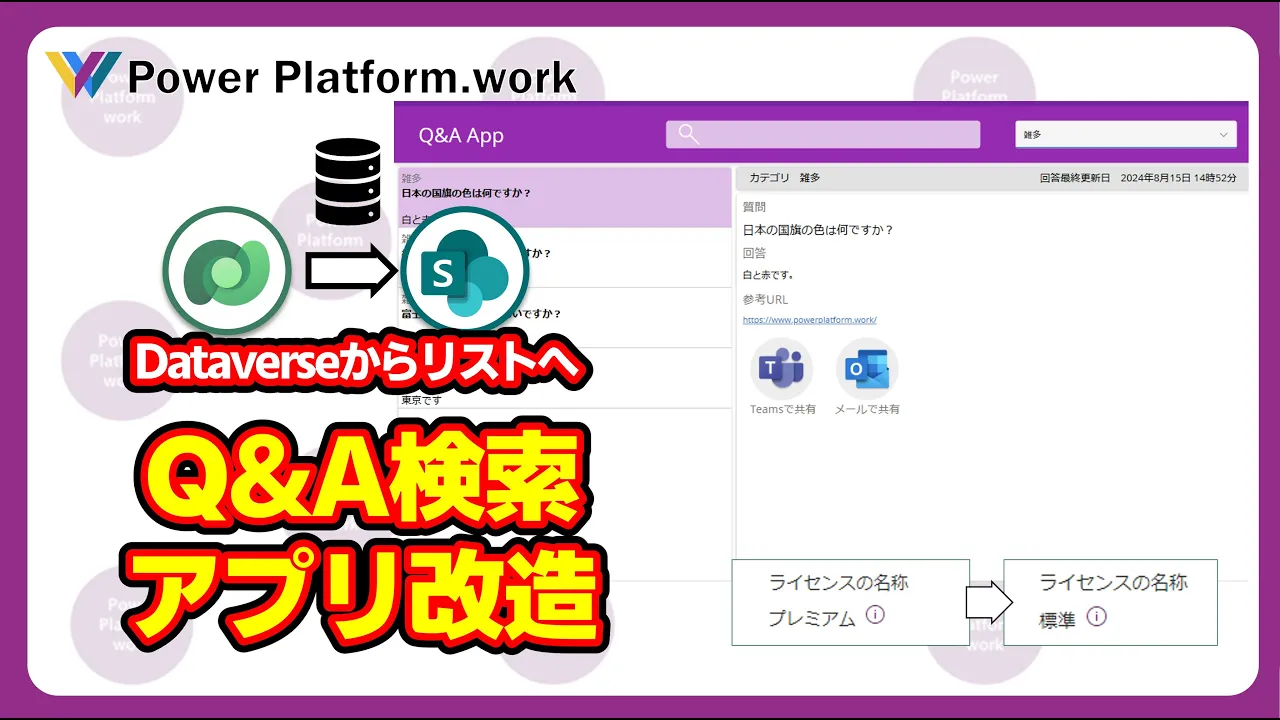
Task: Share via the Outlook mail icon
Action: point(867,369)
